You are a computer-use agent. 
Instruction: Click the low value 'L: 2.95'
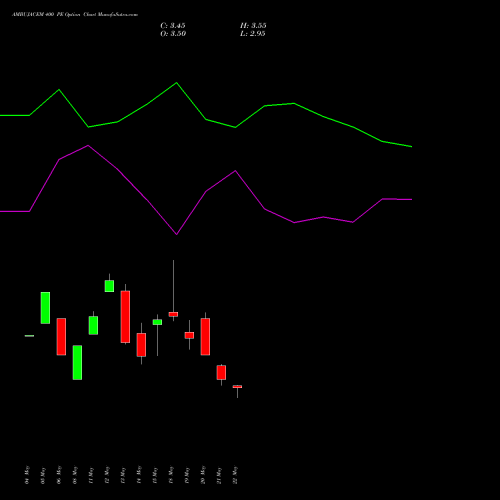tap(253, 34)
